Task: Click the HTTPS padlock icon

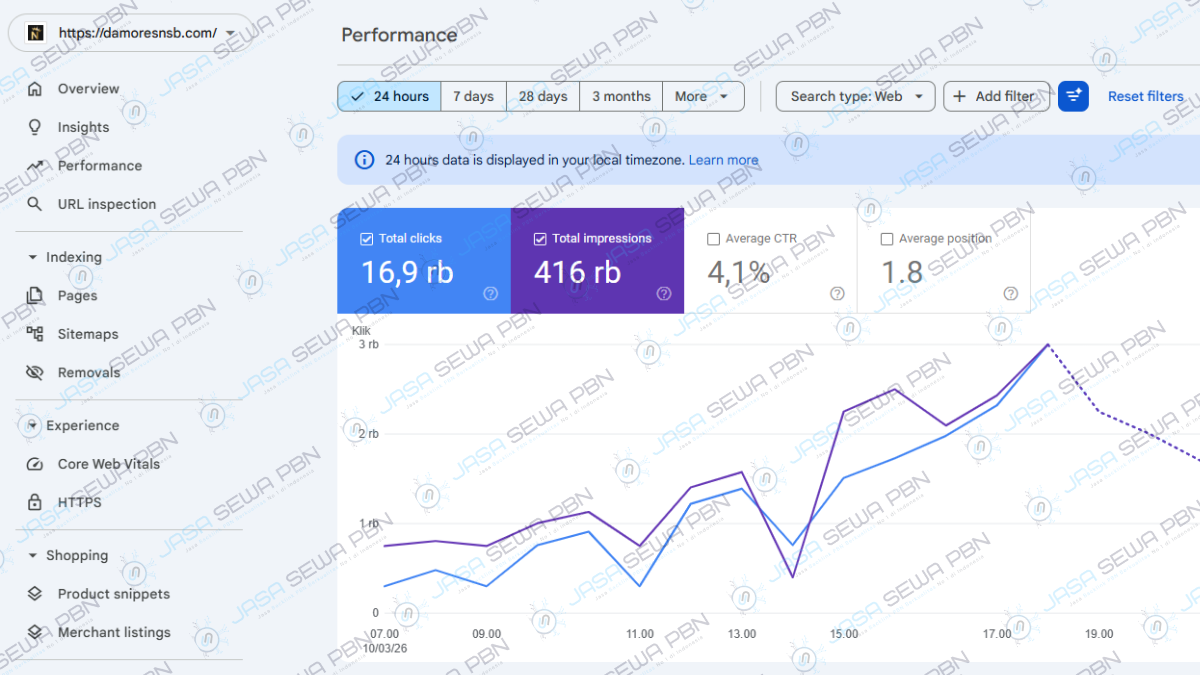Action: [x=35, y=502]
